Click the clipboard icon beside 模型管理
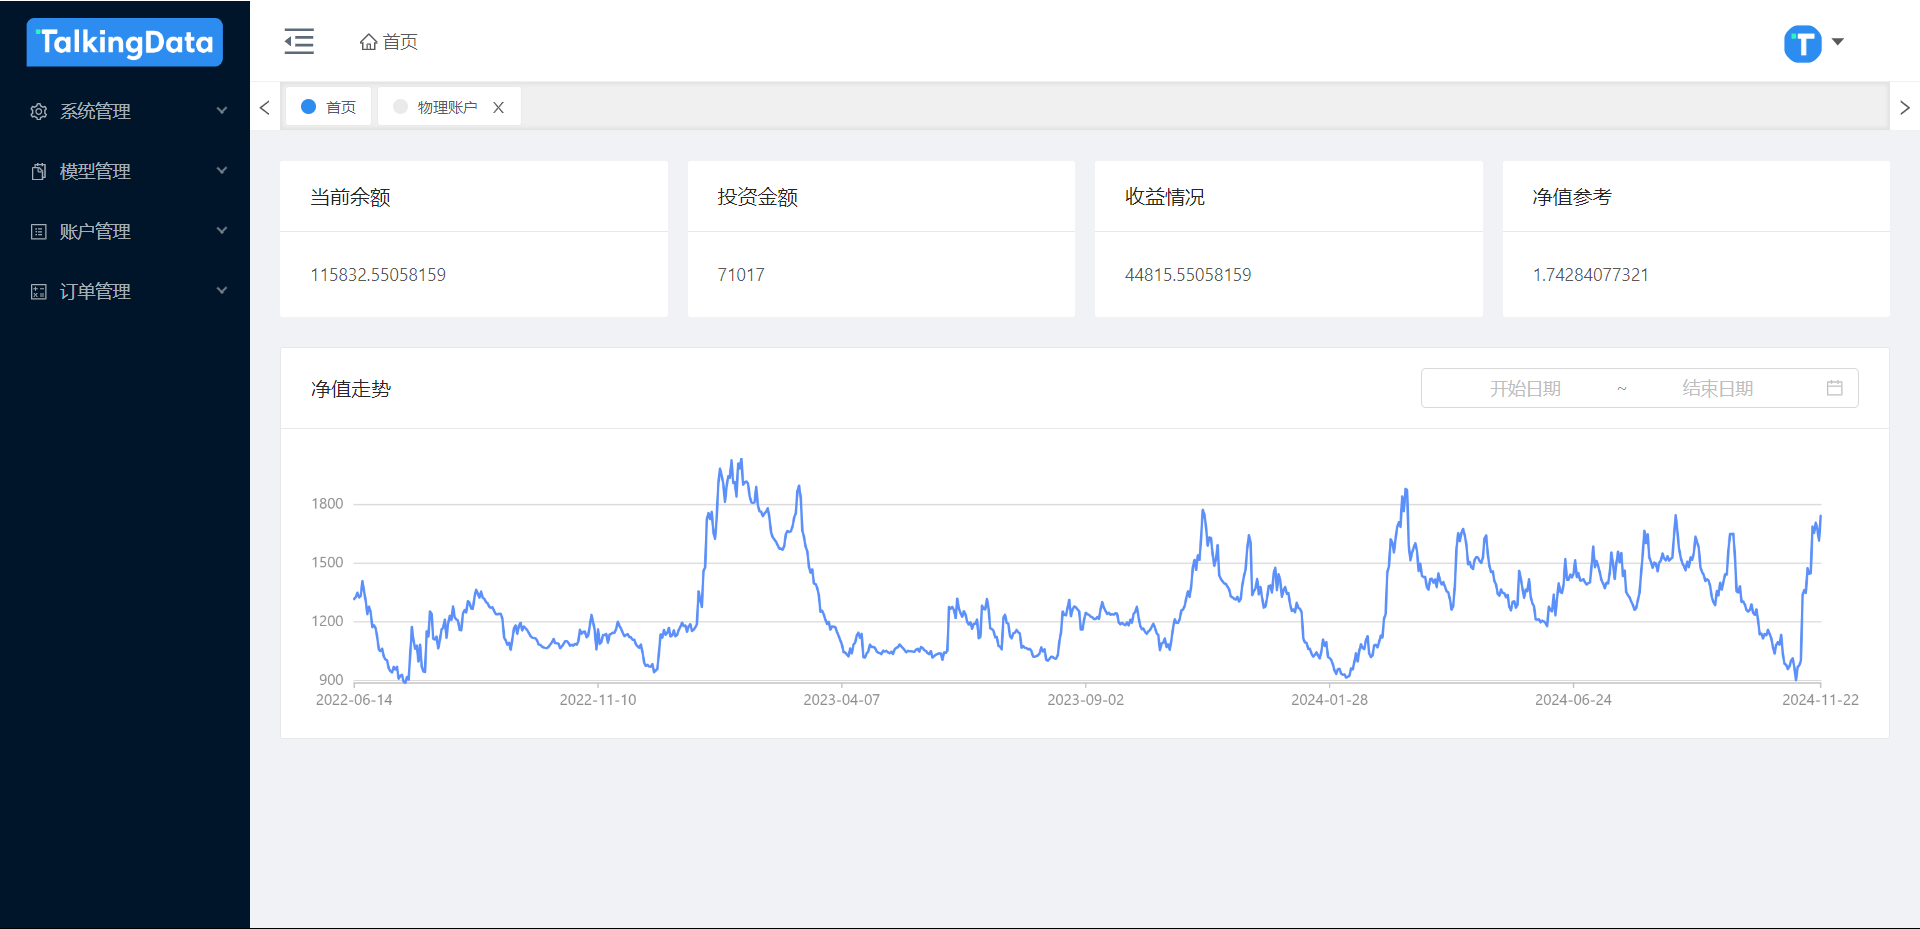 39,171
